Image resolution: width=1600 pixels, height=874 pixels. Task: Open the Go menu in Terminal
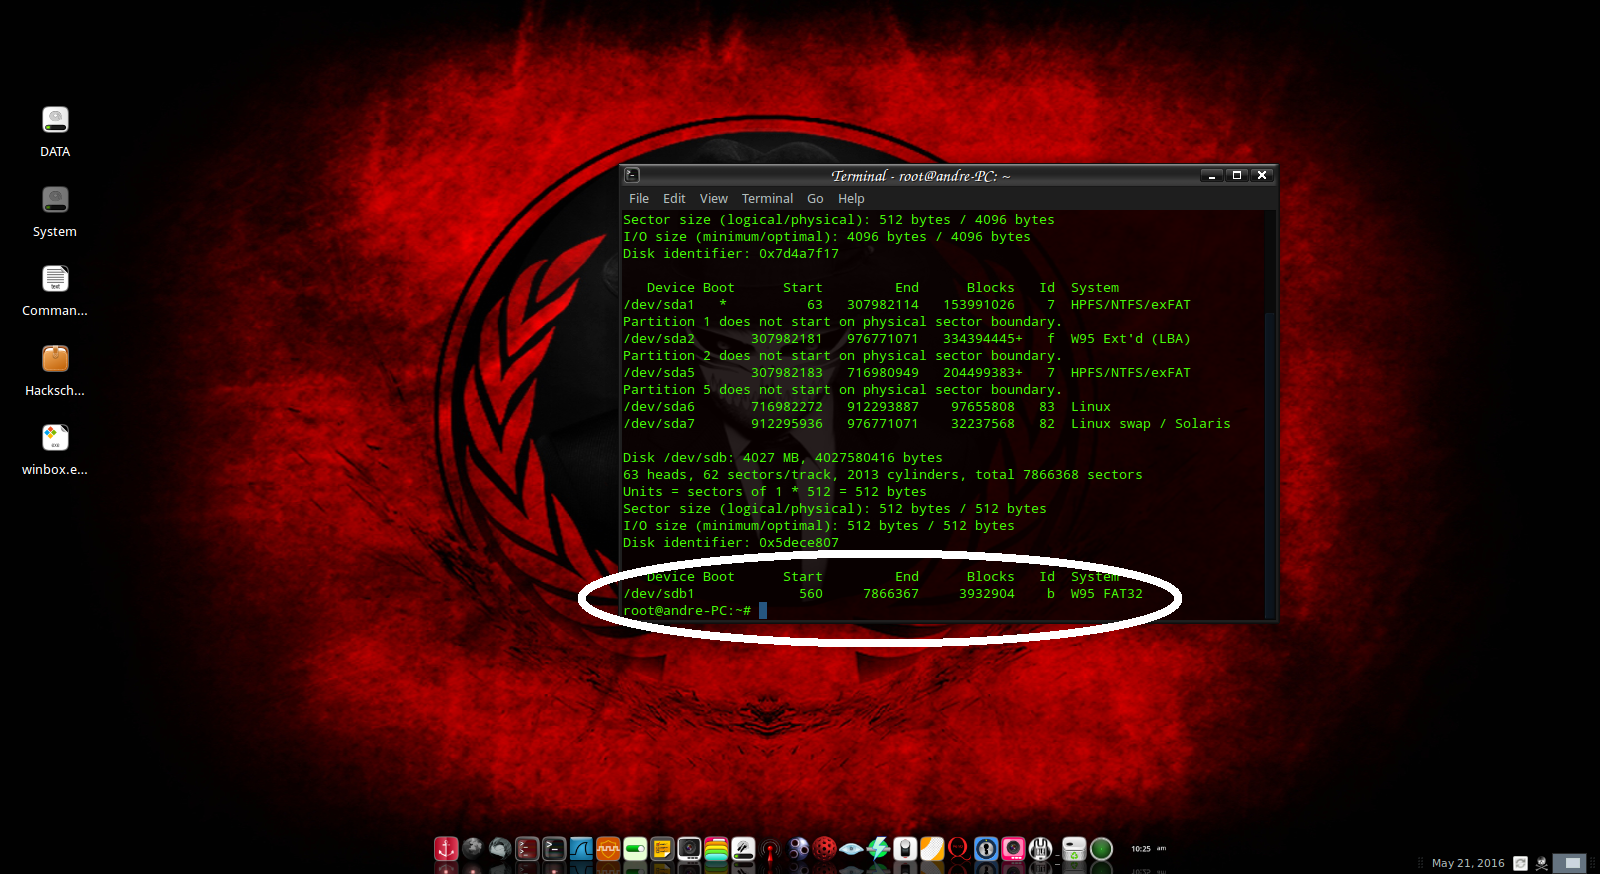[815, 199]
